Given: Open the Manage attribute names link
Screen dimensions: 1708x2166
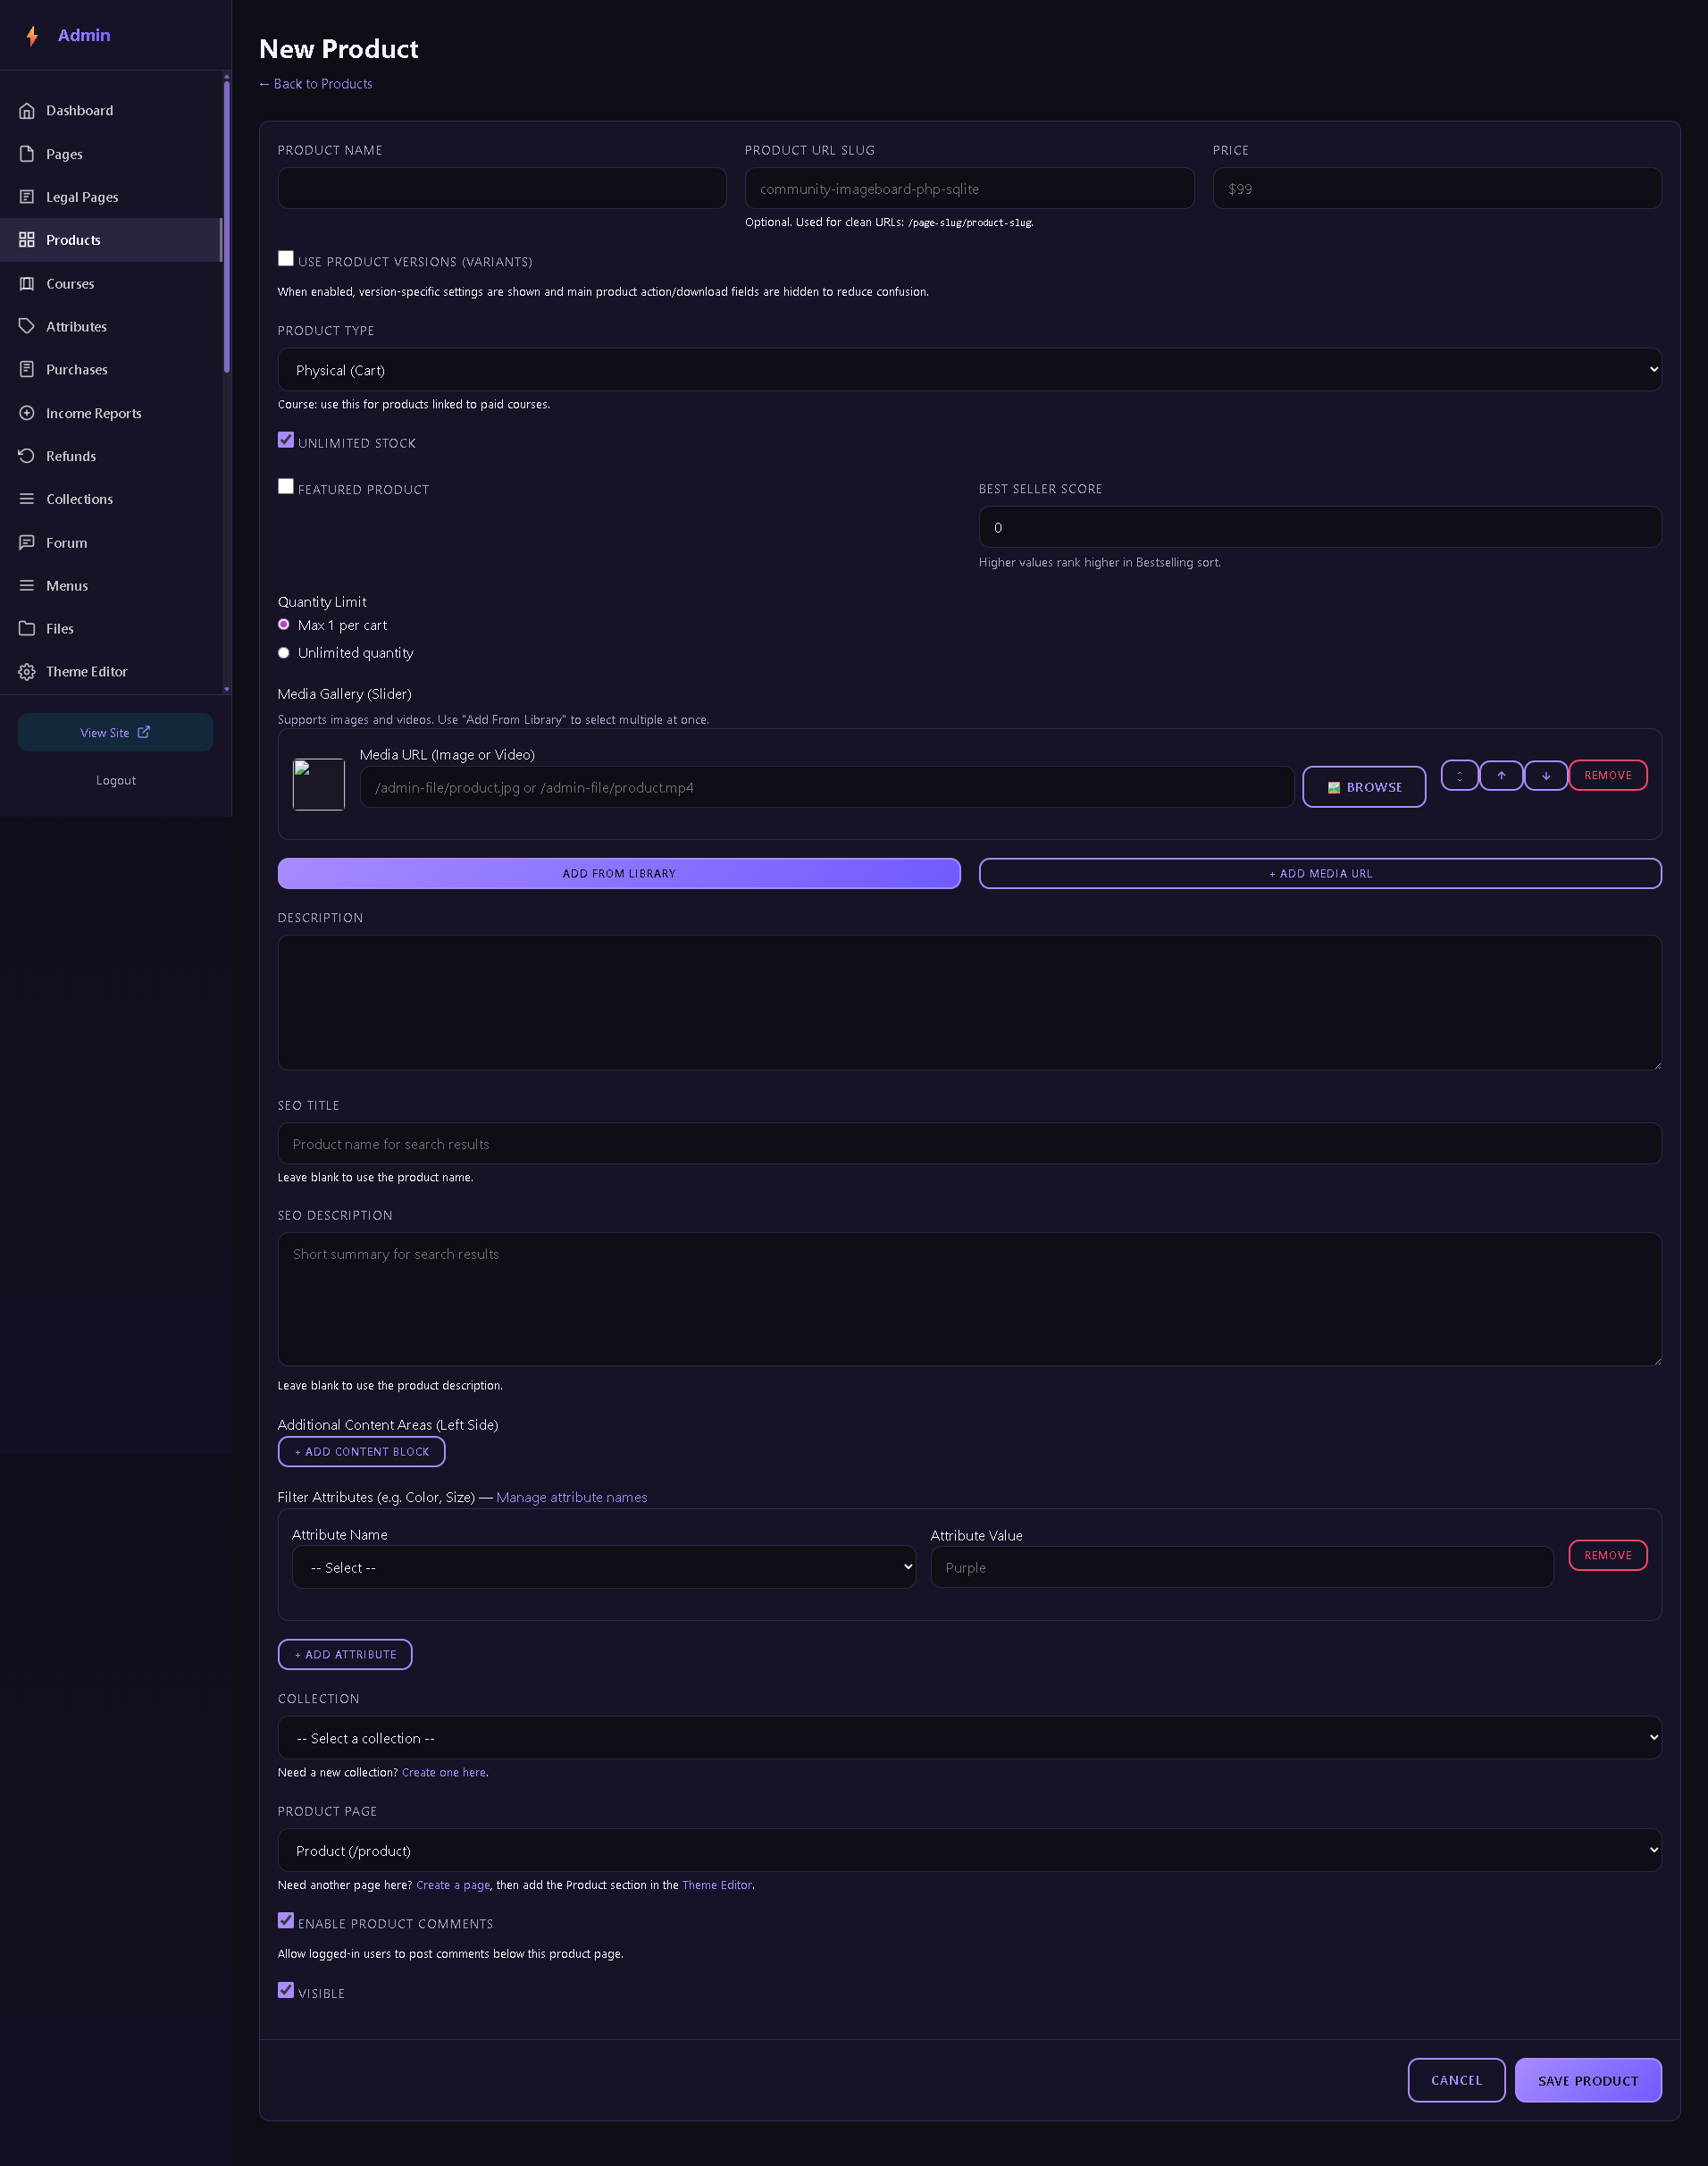Looking at the screenshot, I should pos(572,1497).
